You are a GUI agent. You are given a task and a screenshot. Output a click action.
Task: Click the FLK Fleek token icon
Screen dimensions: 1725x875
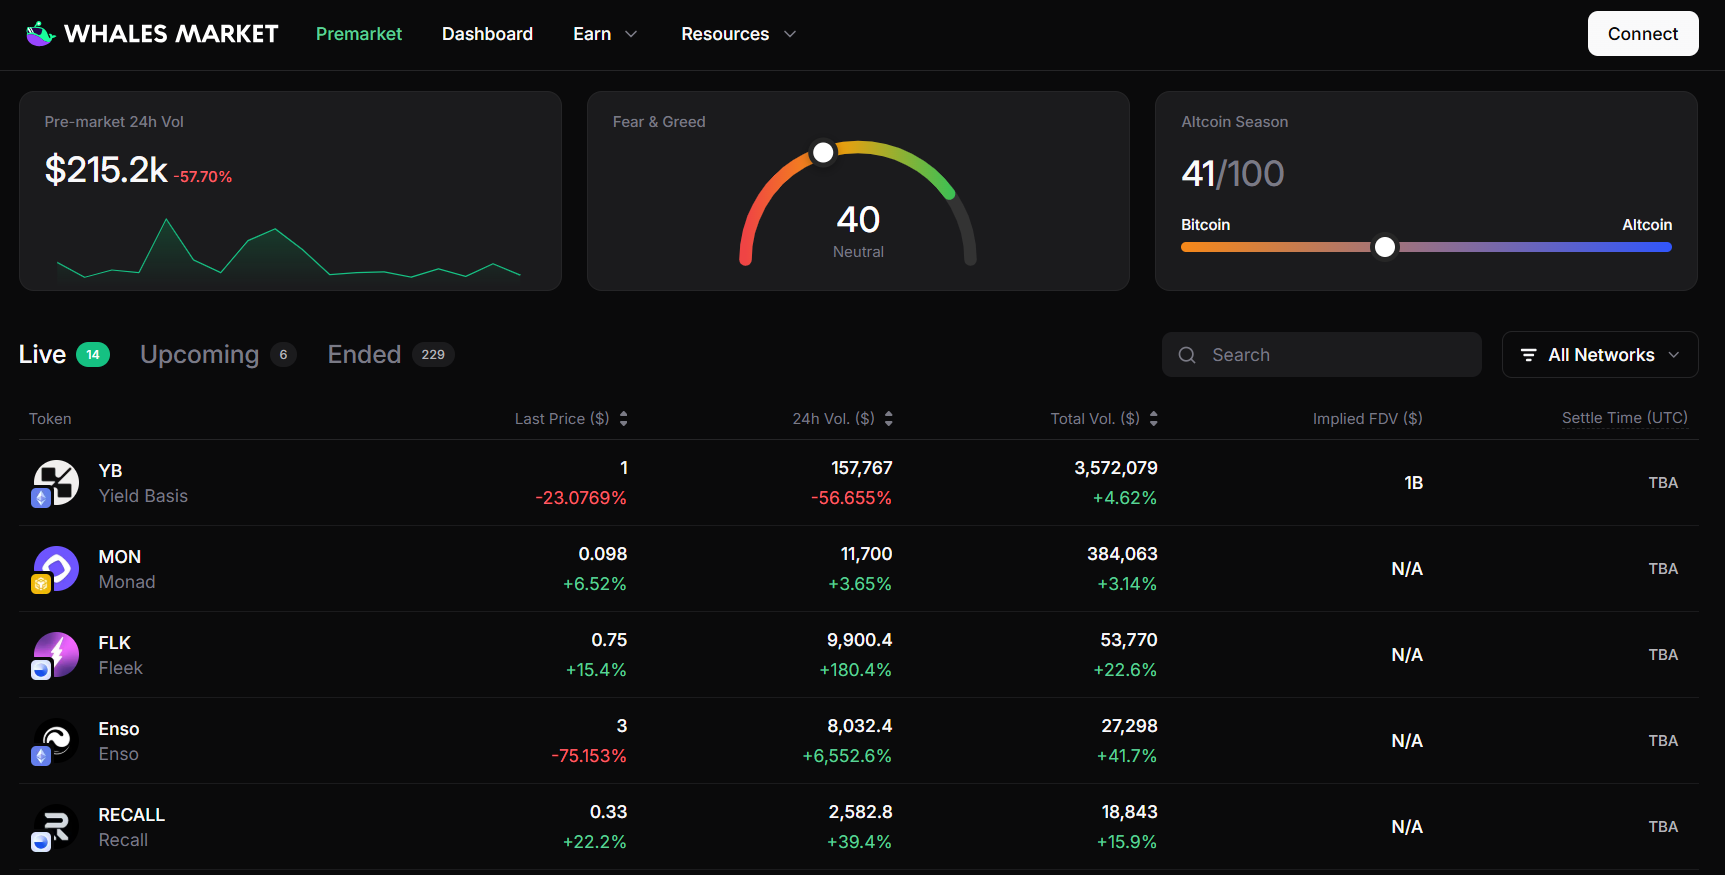pos(56,655)
